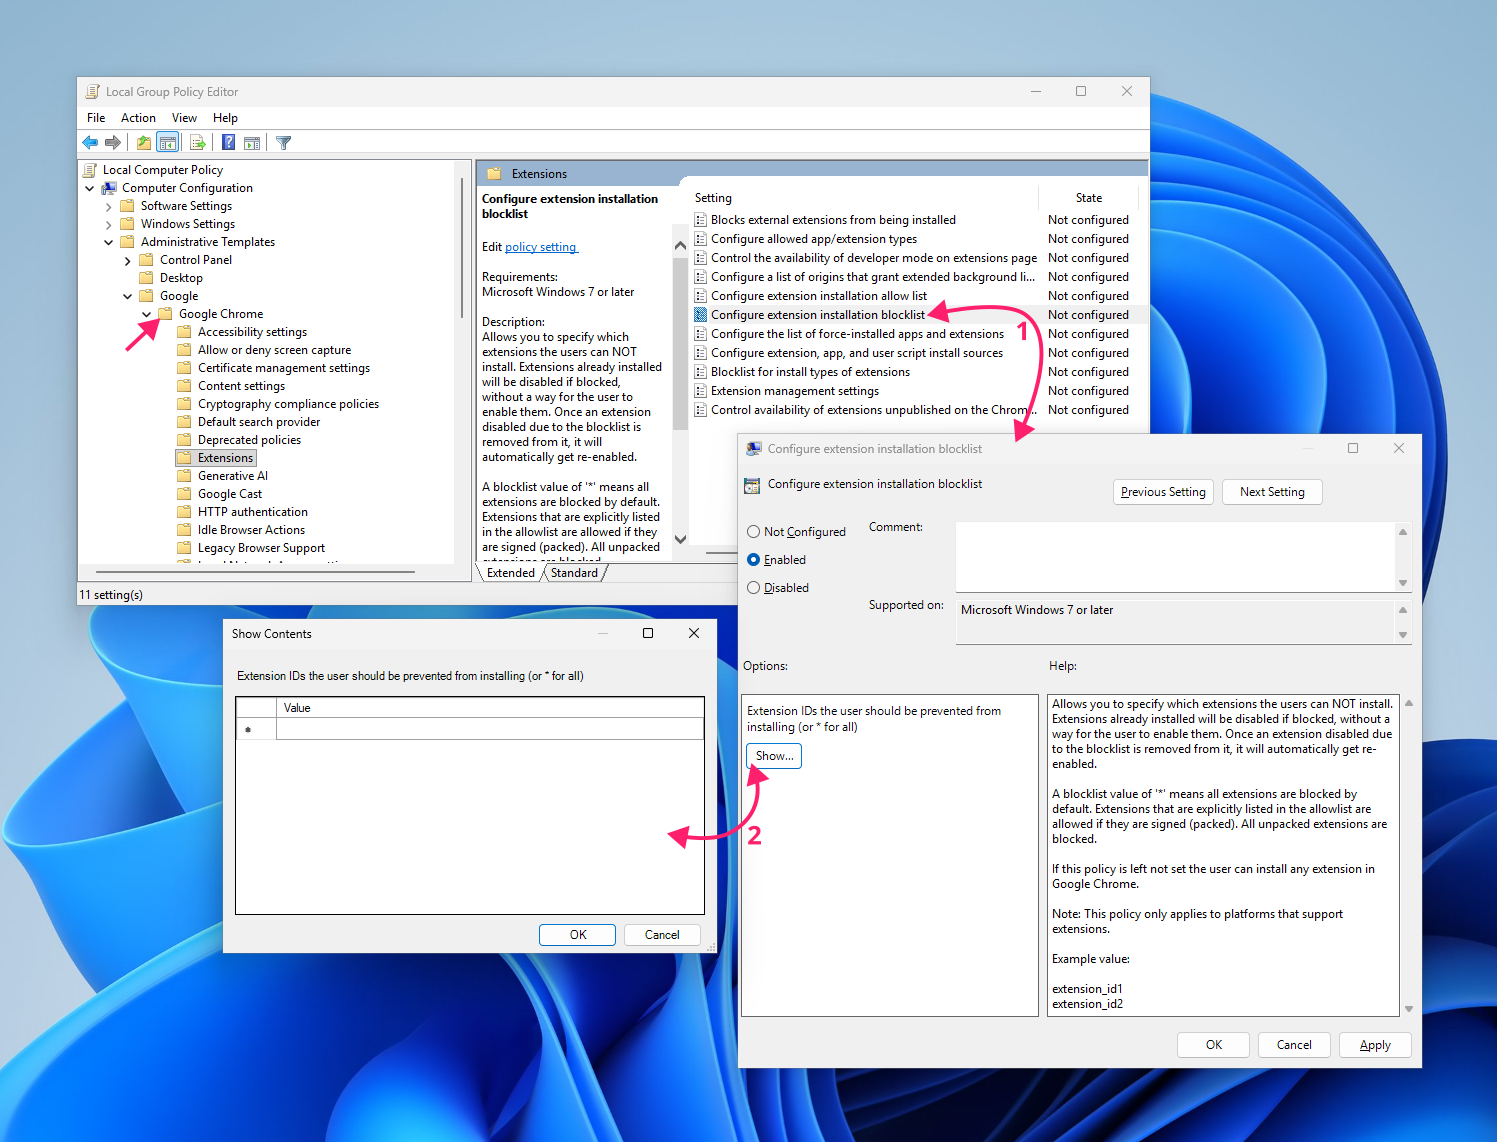Image resolution: width=1497 pixels, height=1142 pixels.
Task: Click the policy icon beside 'Configure allowed app/extension types'
Action: coord(701,239)
